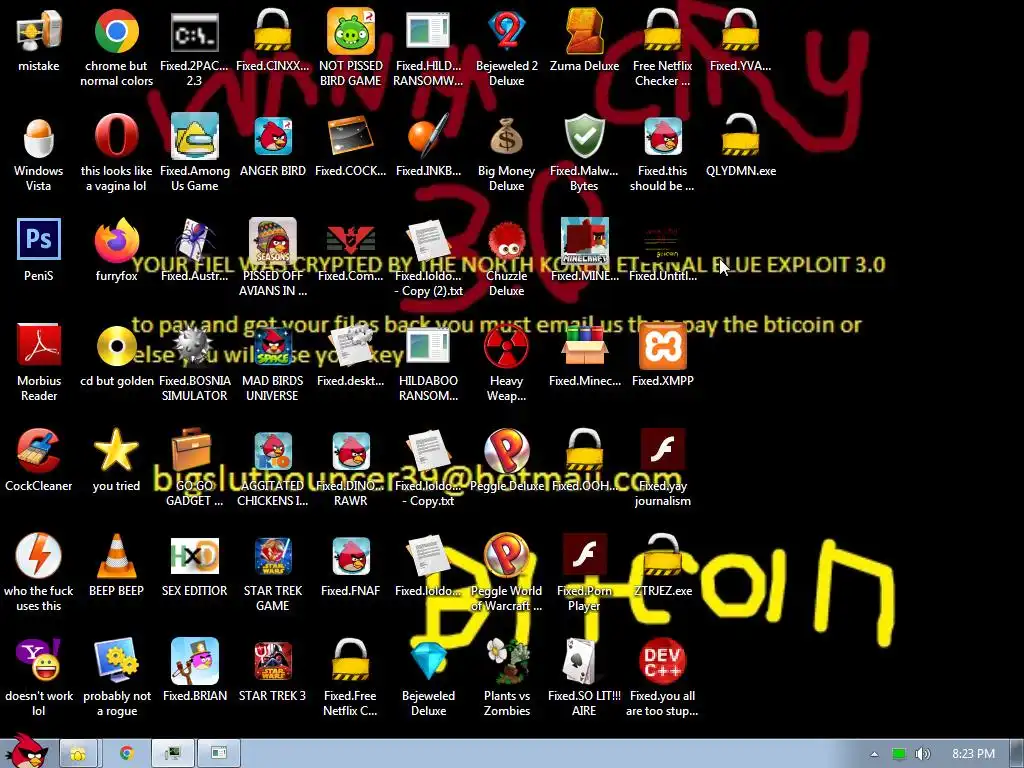The height and width of the screenshot is (768, 1024).
Task: Select the Bejeweled 2 Deluxe icon
Action: point(507,31)
